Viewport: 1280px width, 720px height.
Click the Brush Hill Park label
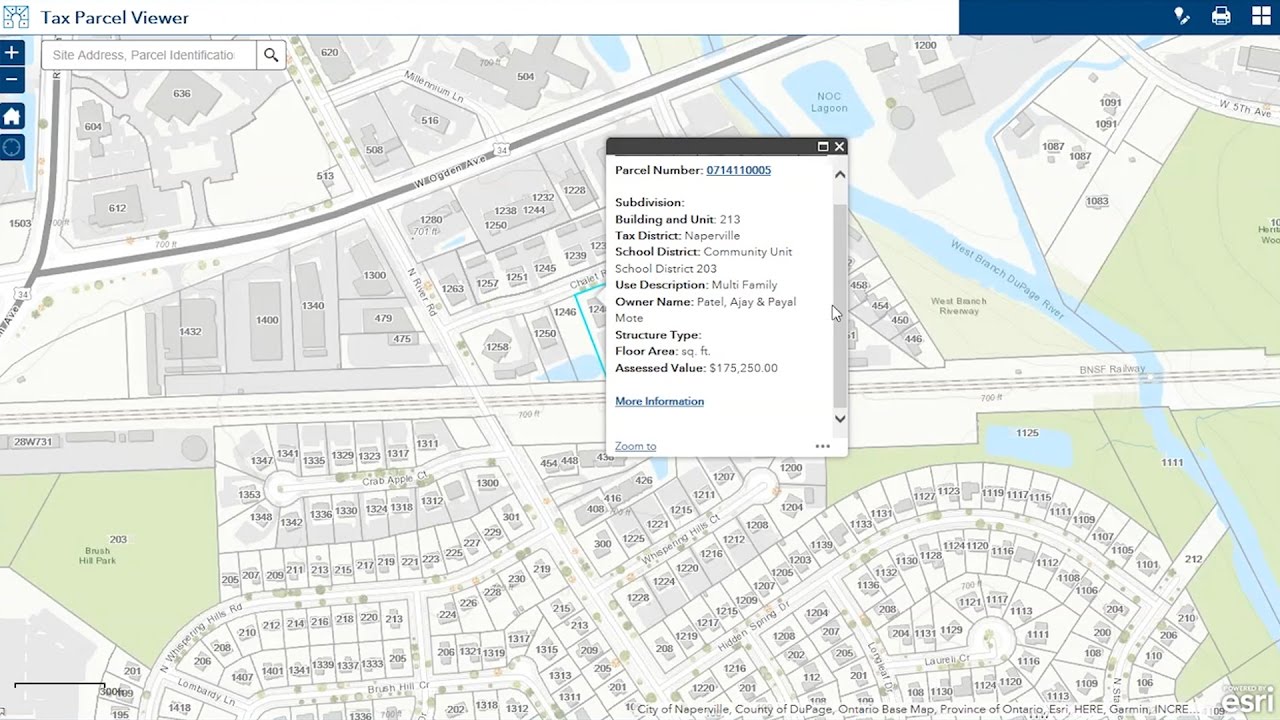(98, 556)
